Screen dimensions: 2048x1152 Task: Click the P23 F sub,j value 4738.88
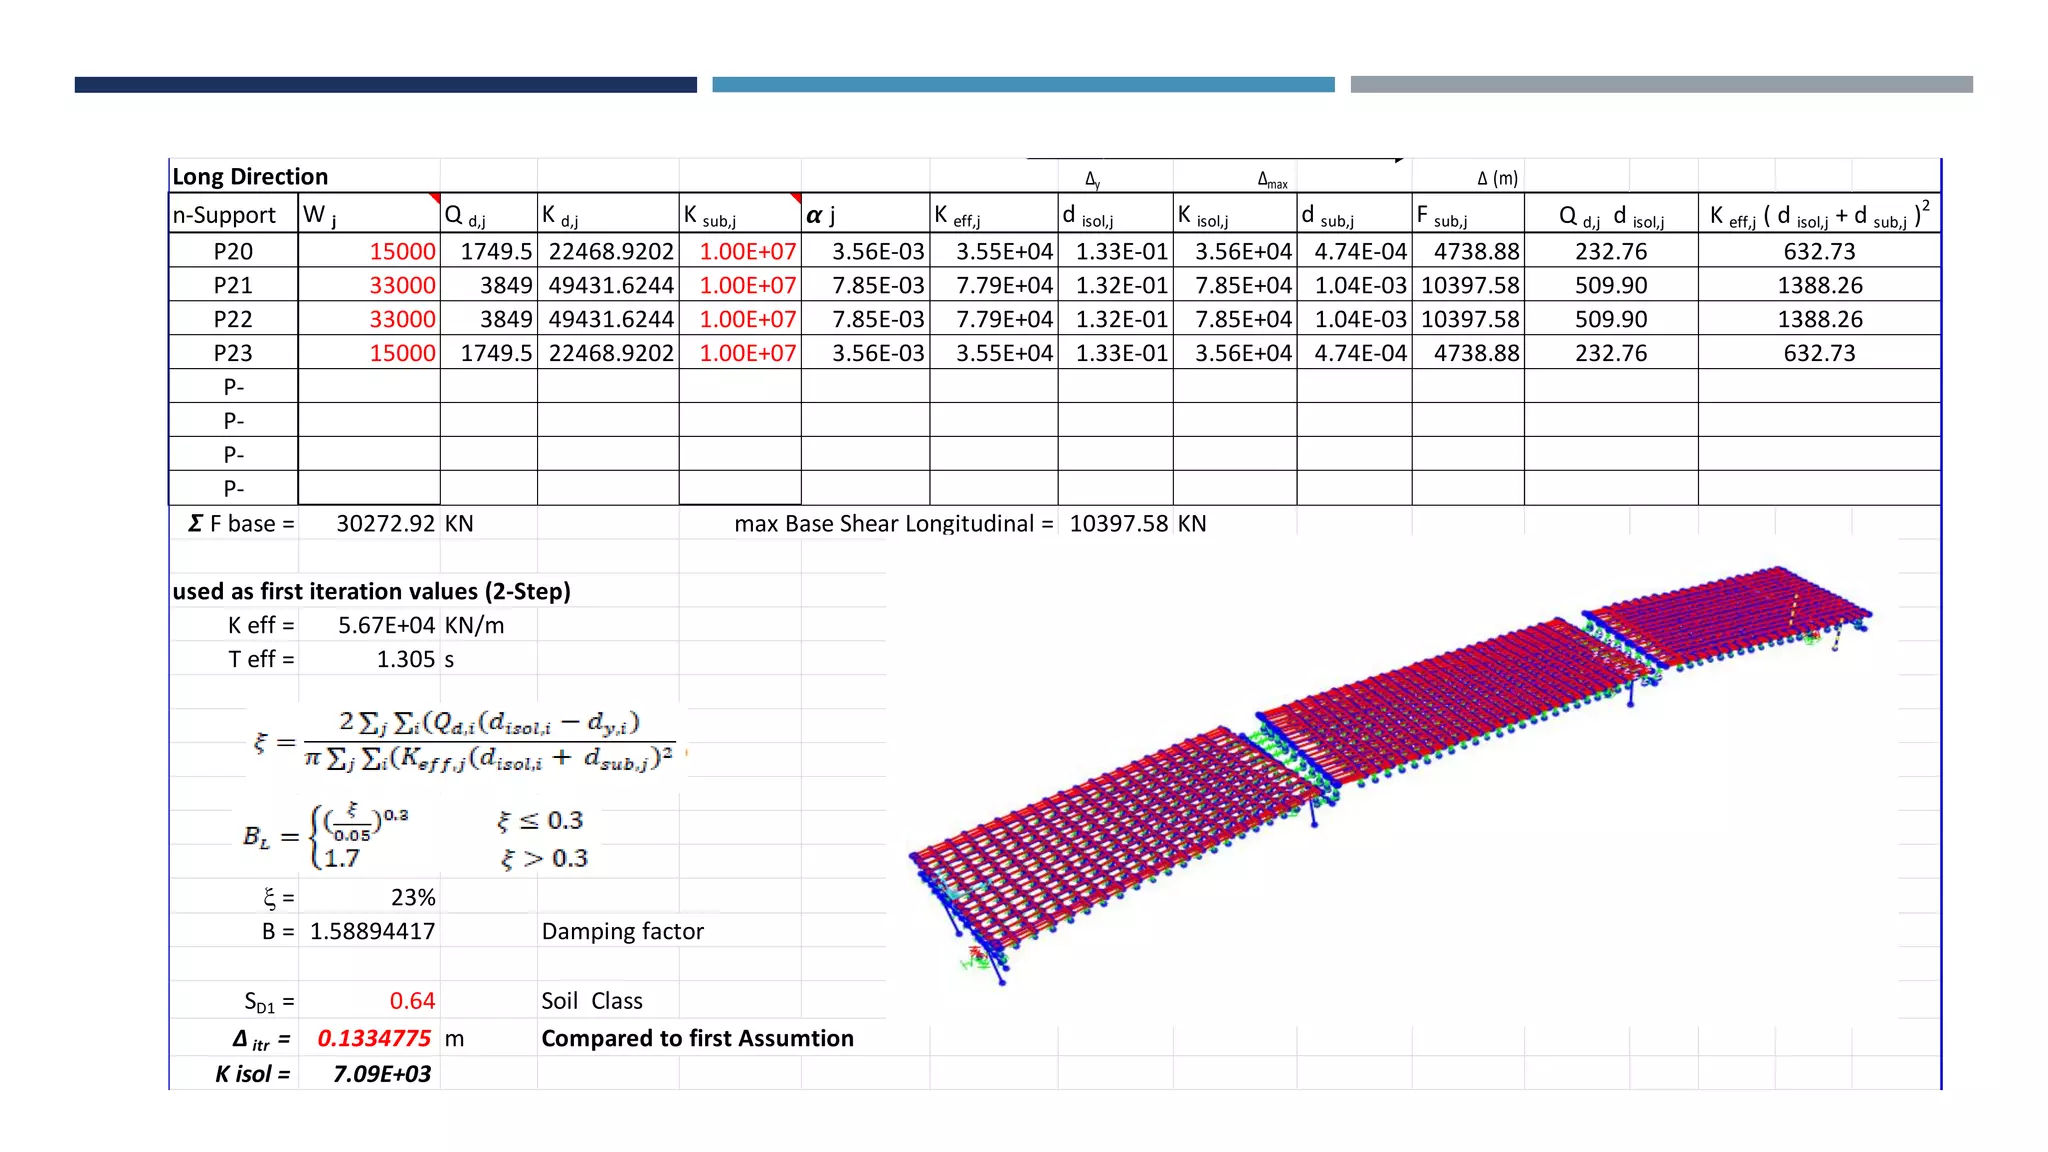click(1476, 353)
